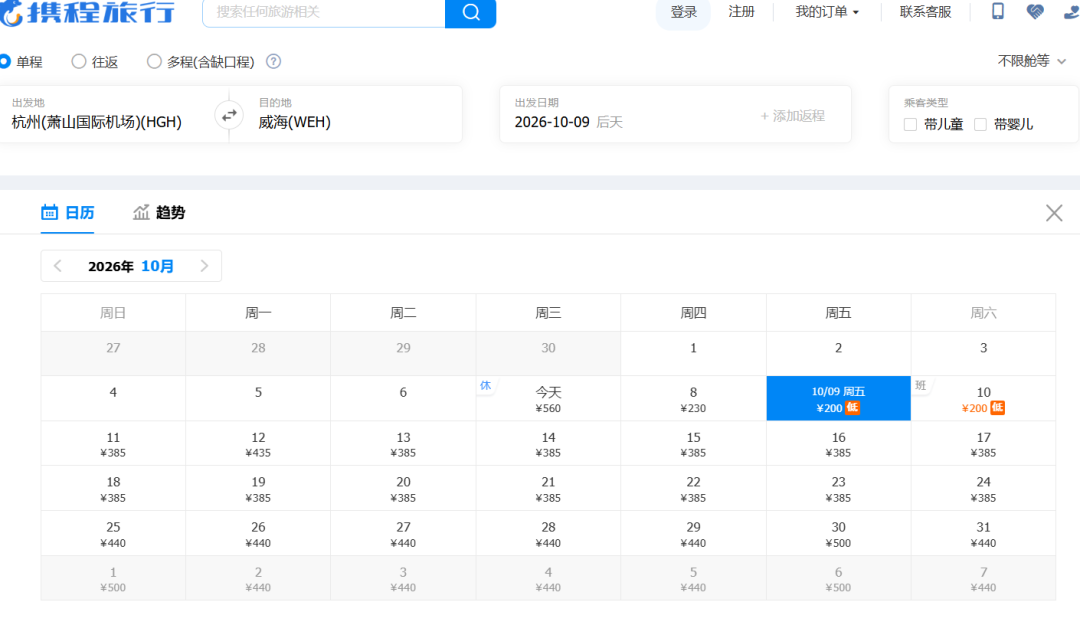The height and width of the screenshot is (625, 1080).
Task: Open the 注册 link
Action: click(x=741, y=12)
